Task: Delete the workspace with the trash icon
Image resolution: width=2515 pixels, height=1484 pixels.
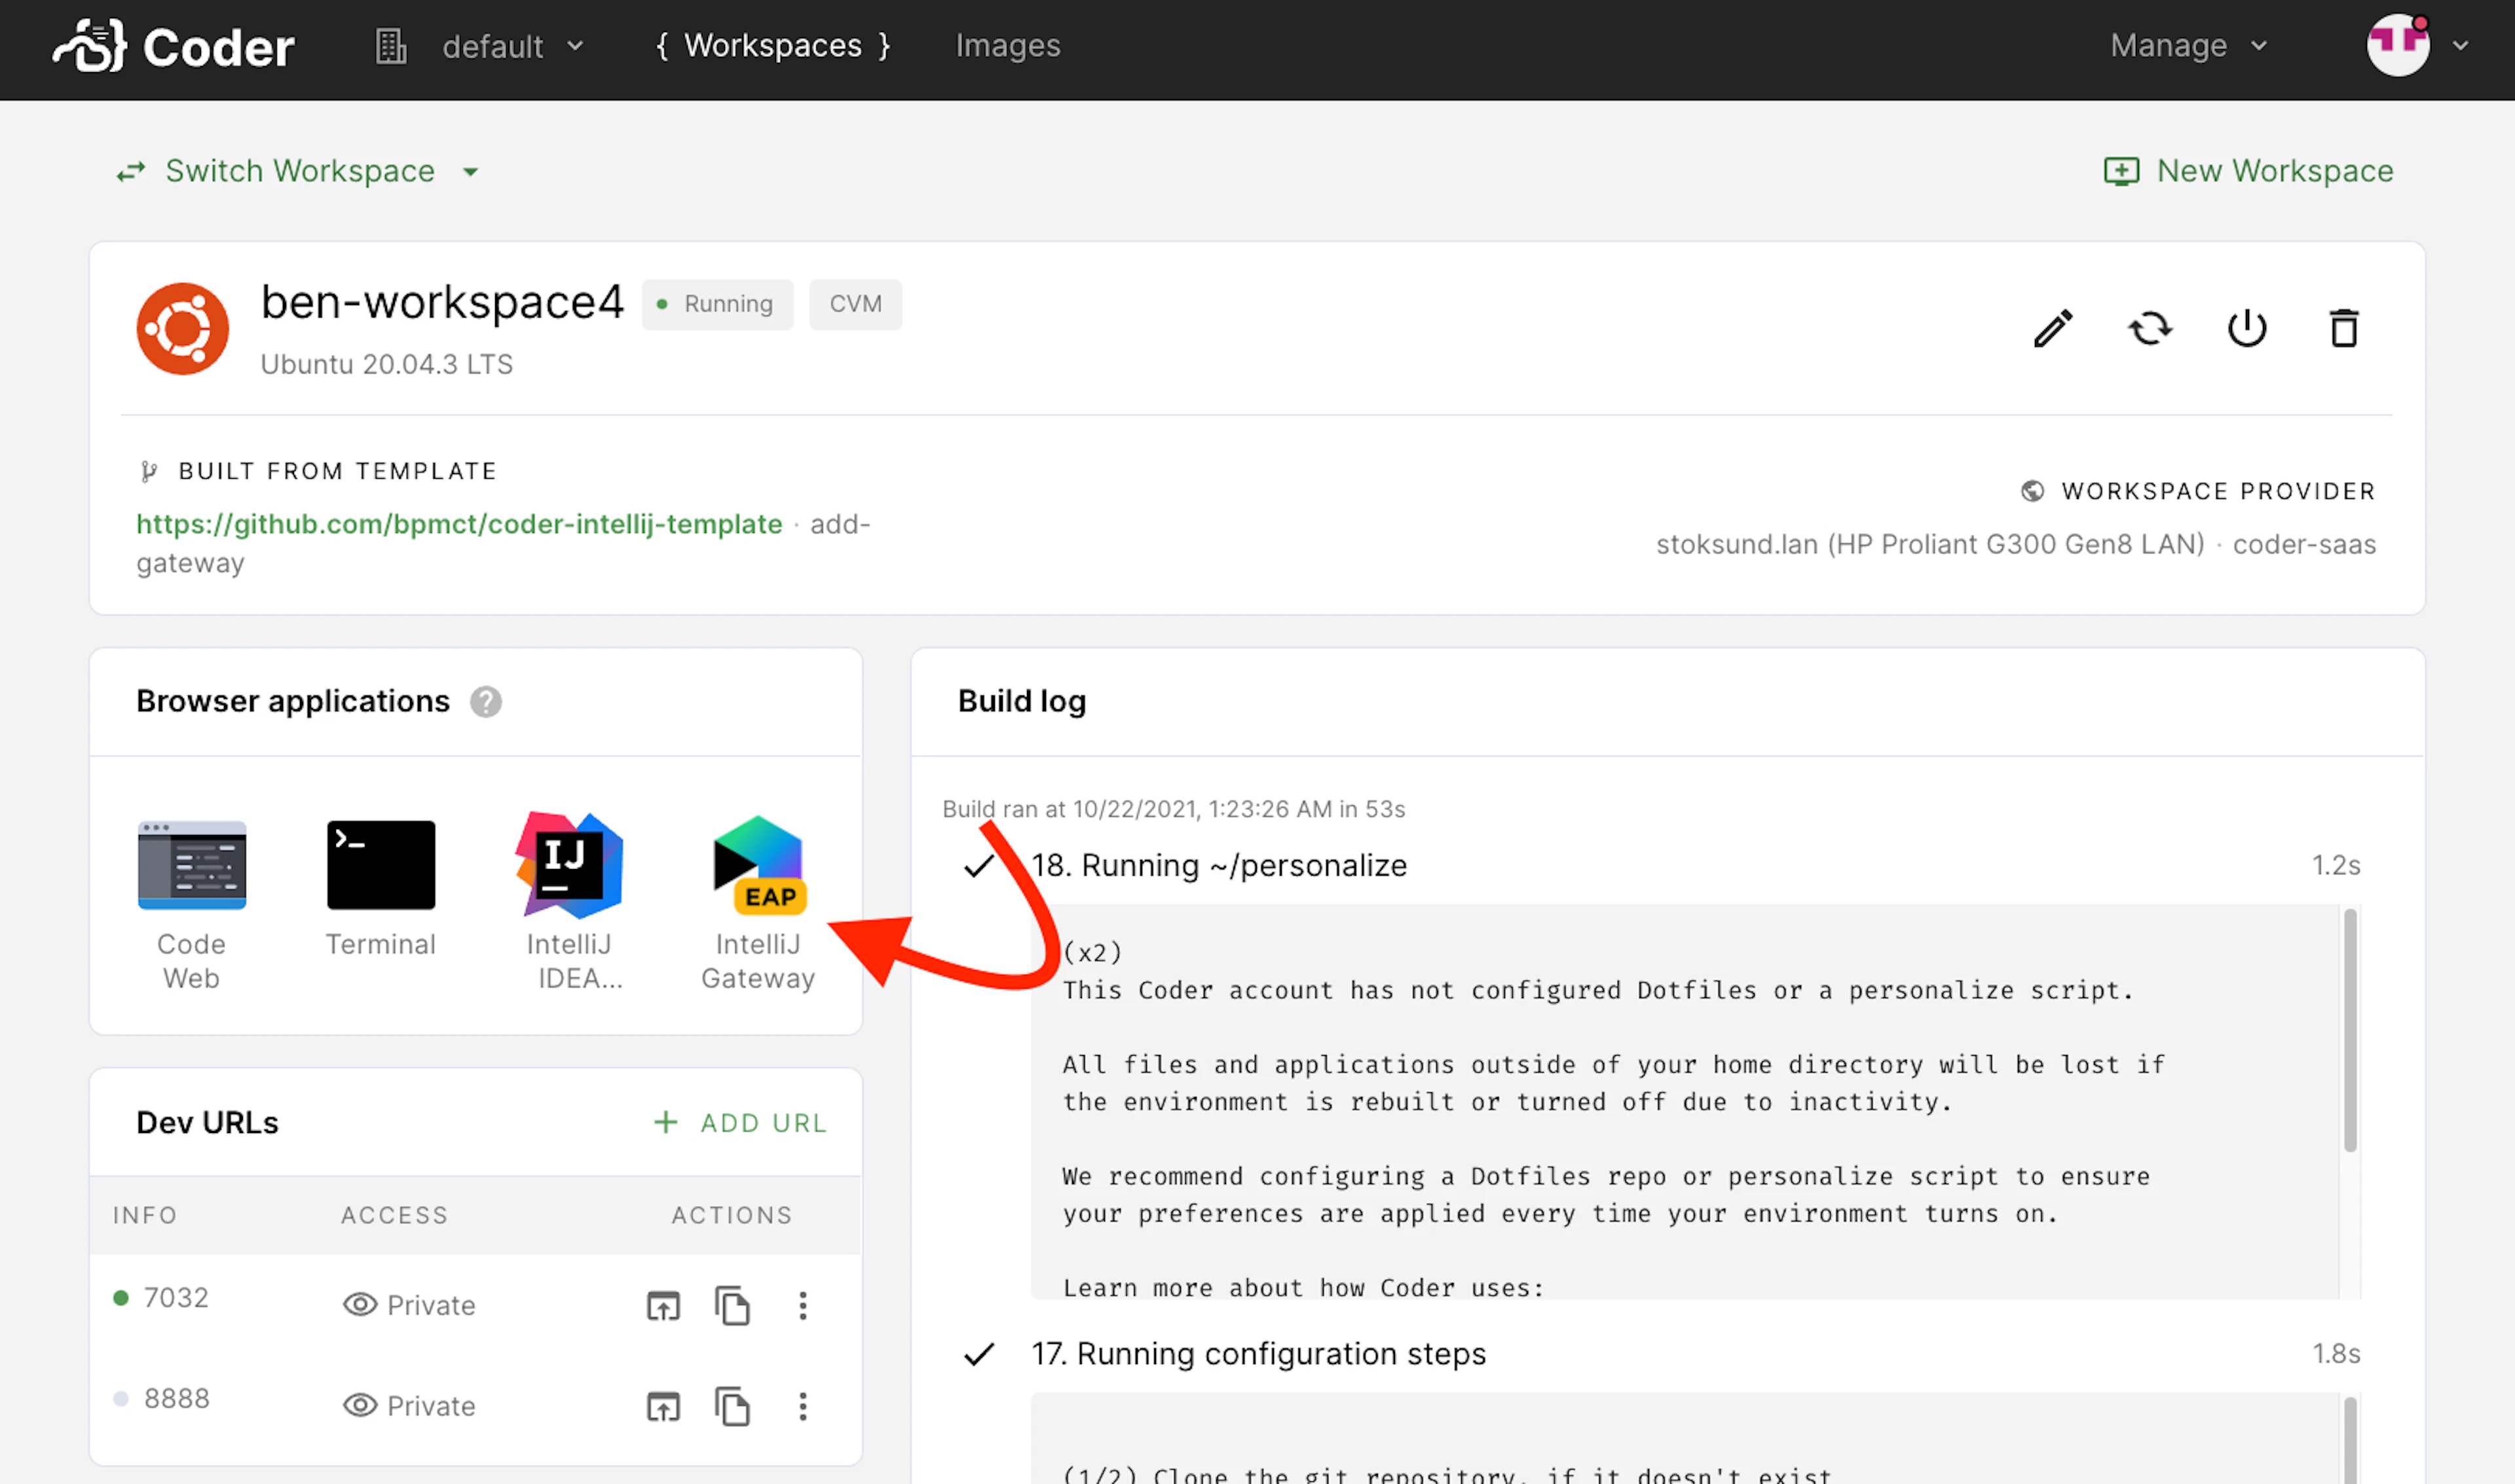Action: pos(2344,328)
